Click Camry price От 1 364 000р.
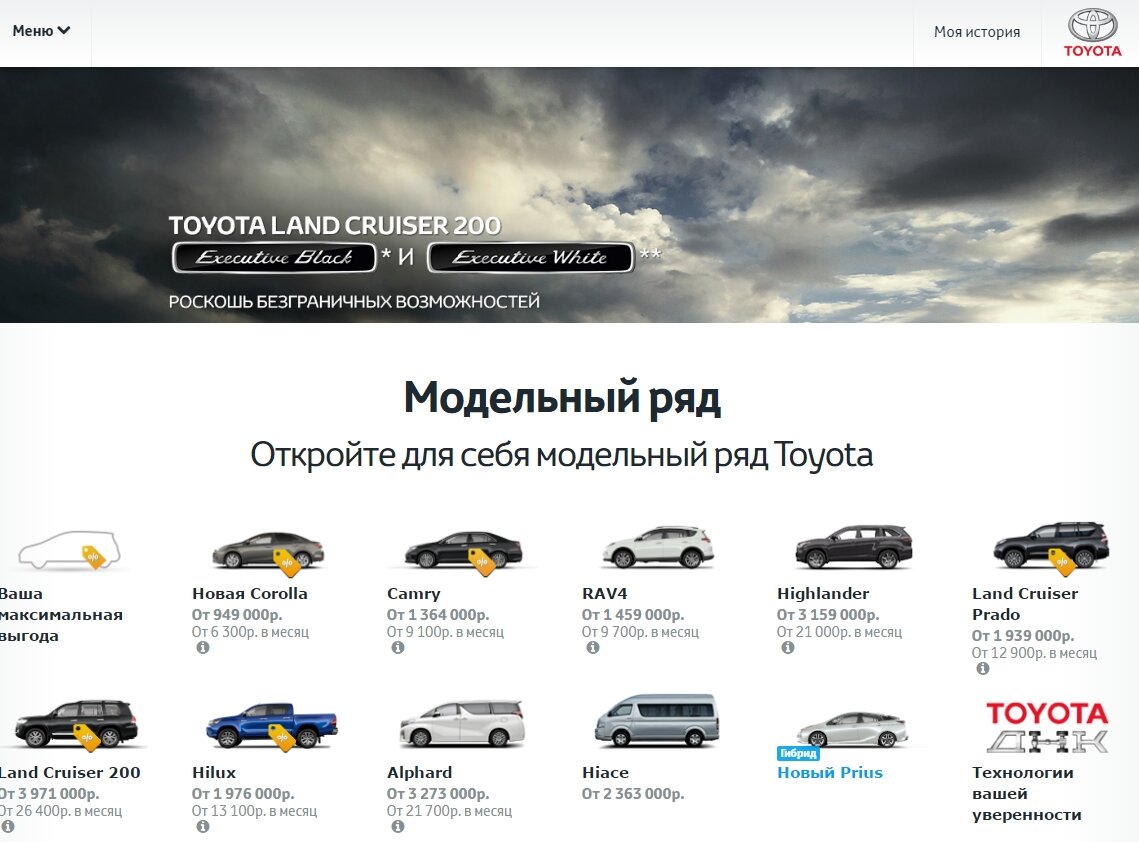This screenshot has width=1139, height=842. click(x=438, y=615)
